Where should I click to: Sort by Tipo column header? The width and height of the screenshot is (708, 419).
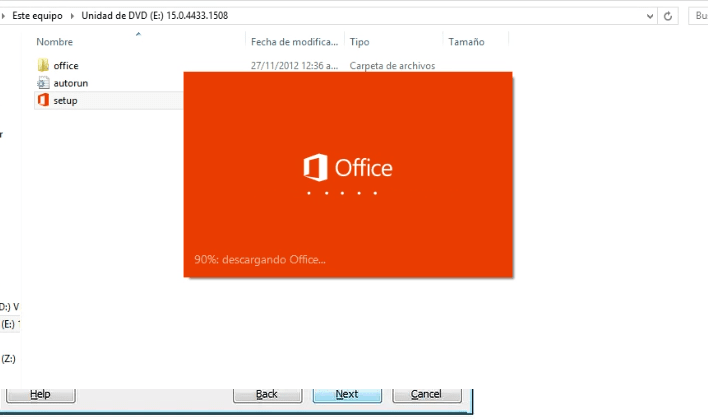tap(359, 42)
